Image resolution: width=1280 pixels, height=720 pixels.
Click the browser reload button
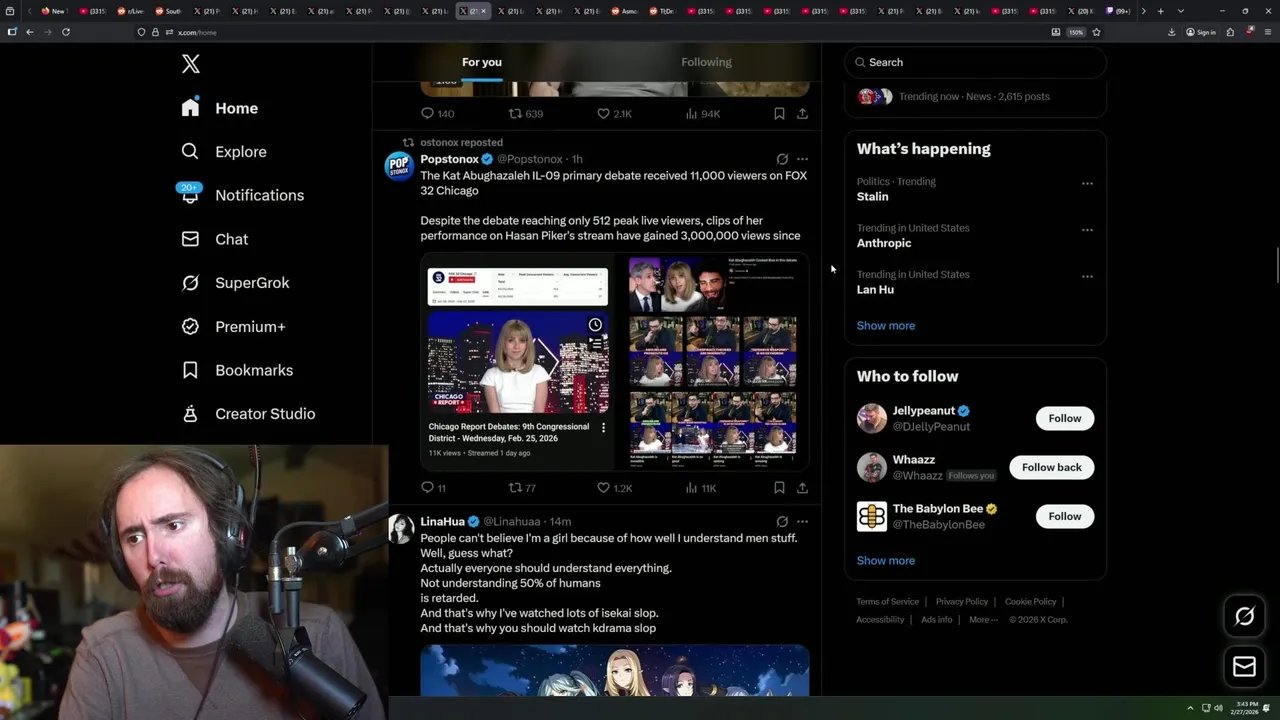(66, 32)
